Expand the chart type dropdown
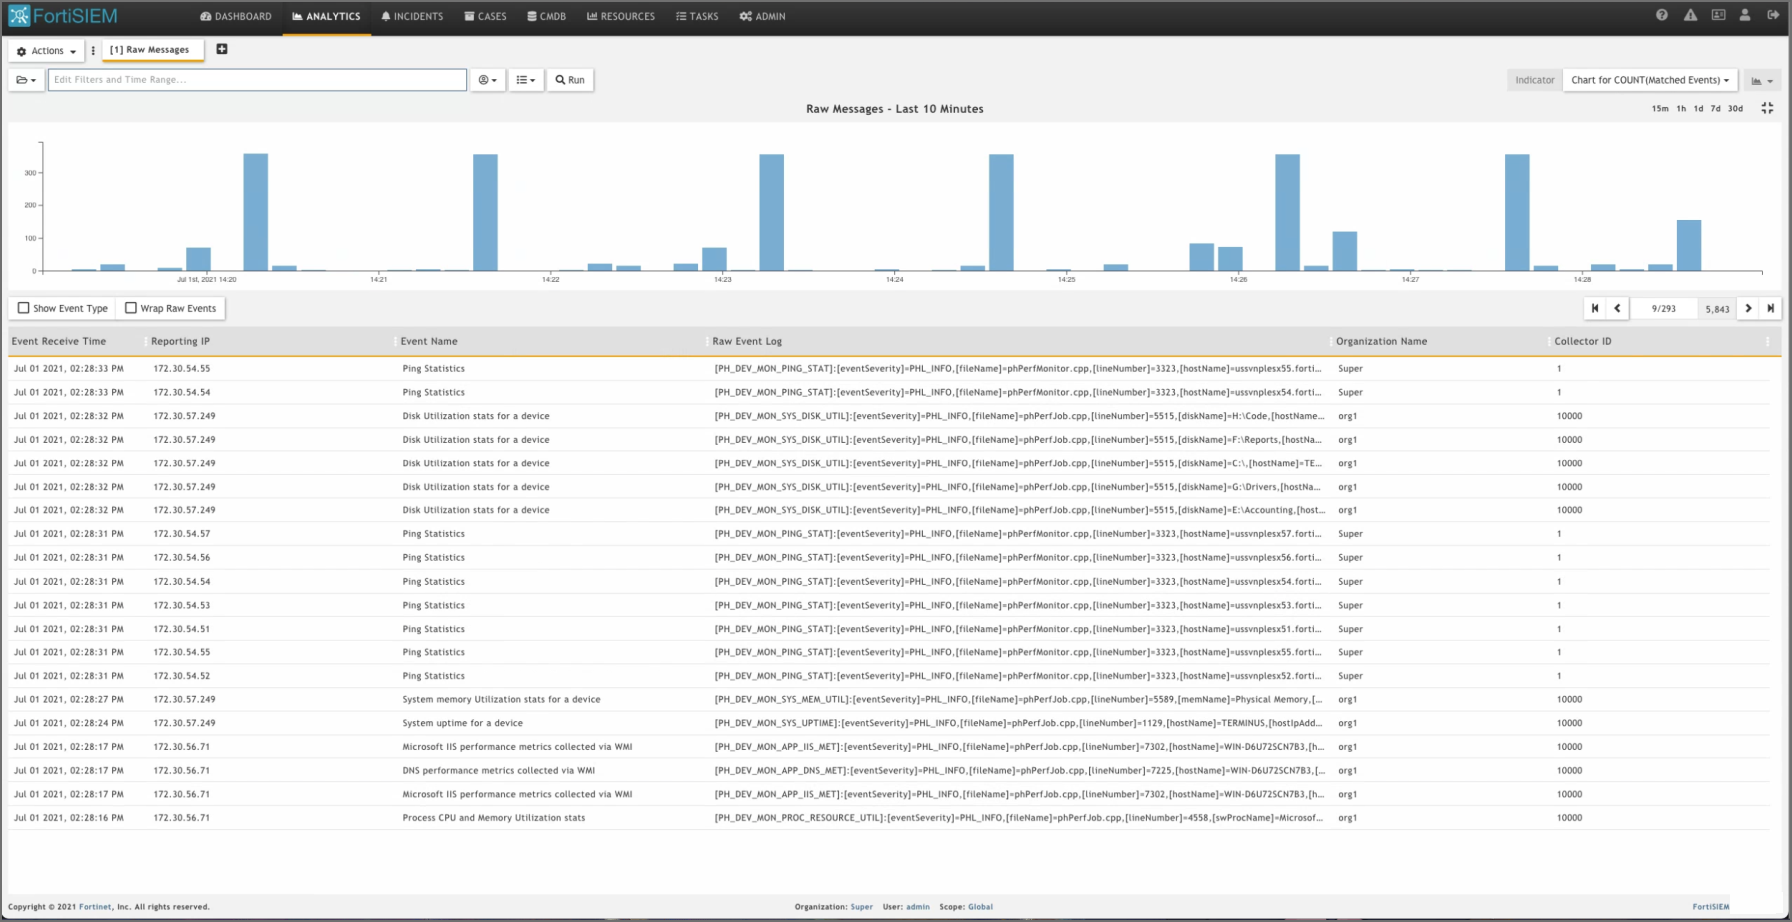The image size is (1792, 922). [1762, 80]
